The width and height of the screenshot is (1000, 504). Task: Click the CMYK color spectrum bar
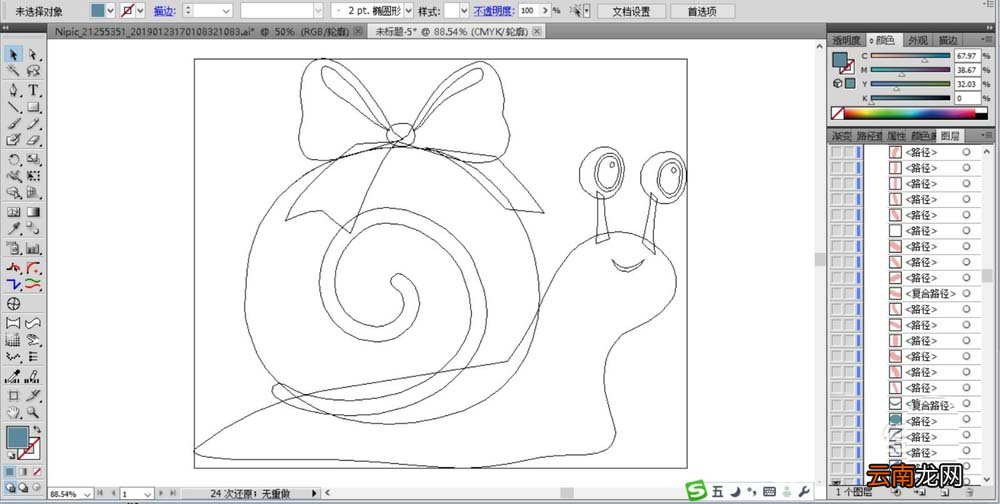click(x=910, y=114)
